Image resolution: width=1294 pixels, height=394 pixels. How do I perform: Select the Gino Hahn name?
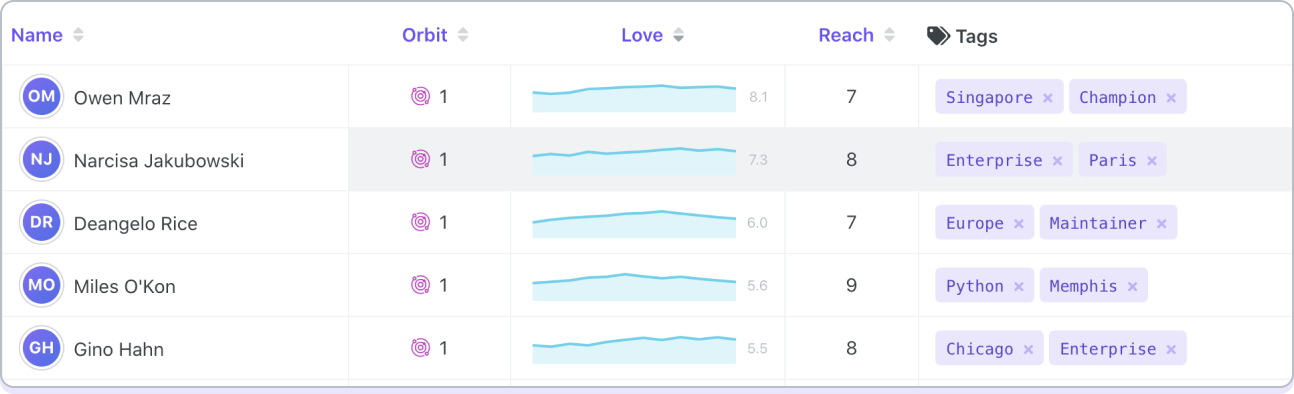[118, 350]
